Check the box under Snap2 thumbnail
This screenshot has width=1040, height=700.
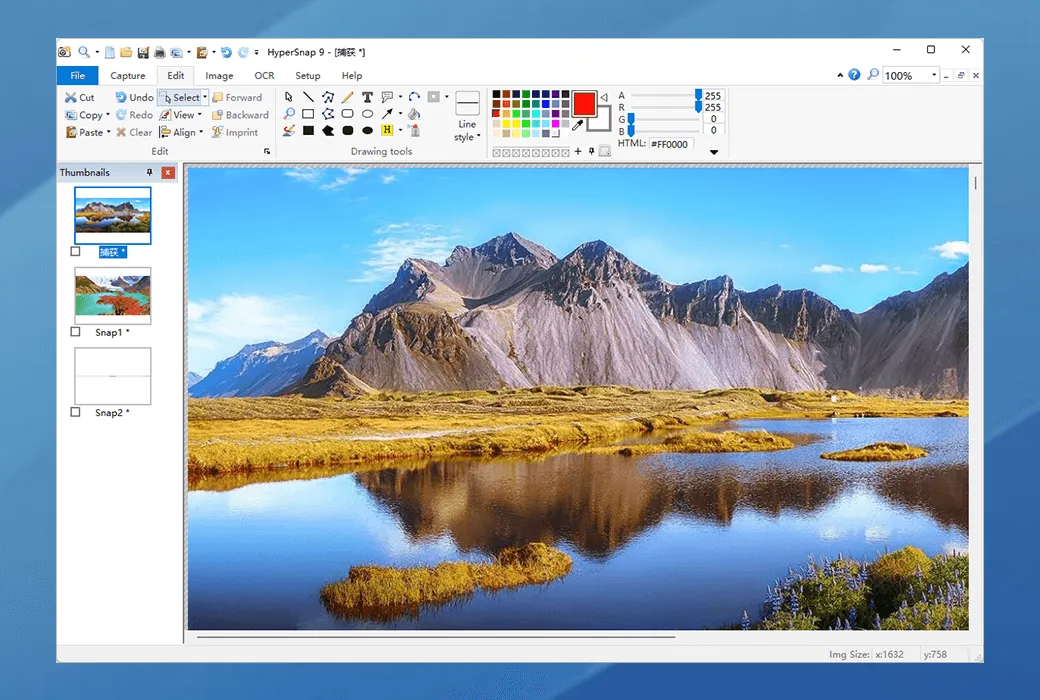pyautogui.click(x=75, y=412)
